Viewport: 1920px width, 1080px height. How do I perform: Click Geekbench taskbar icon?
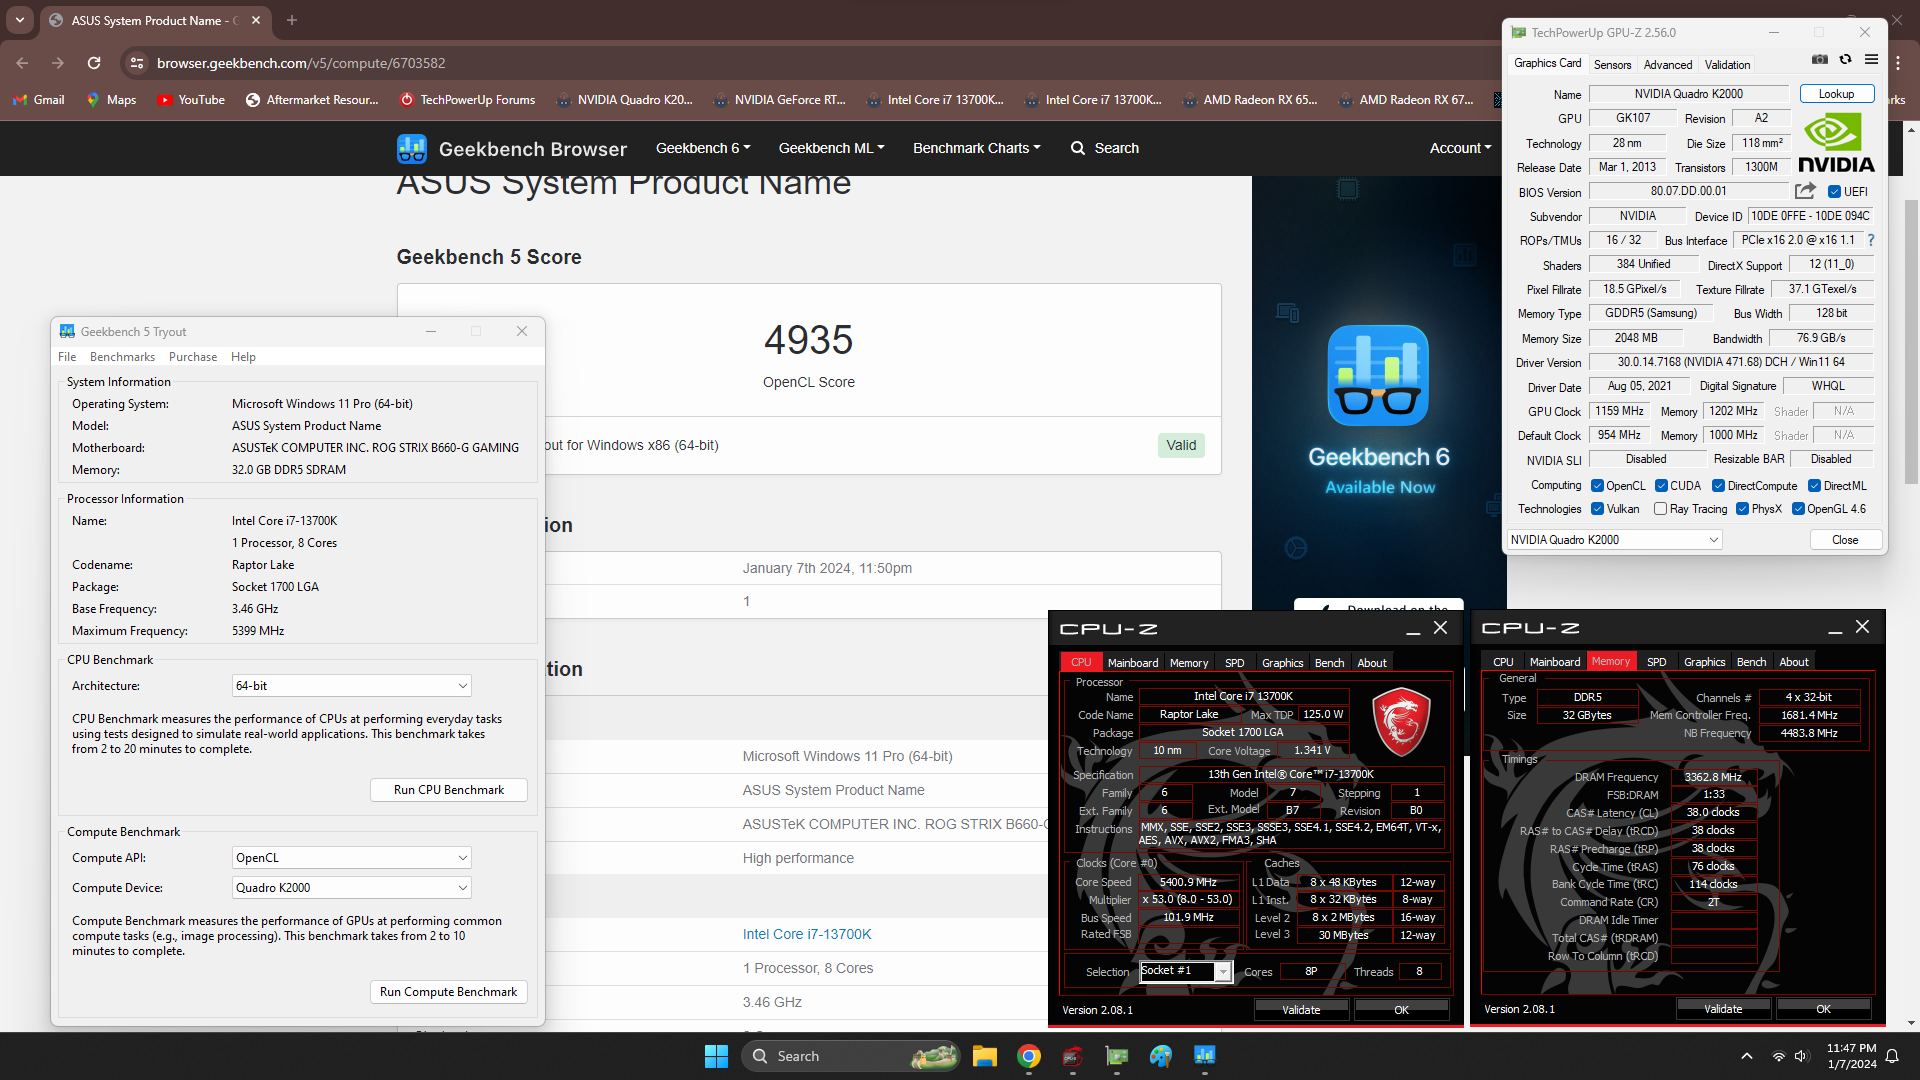pyautogui.click(x=1205, y=1056)
